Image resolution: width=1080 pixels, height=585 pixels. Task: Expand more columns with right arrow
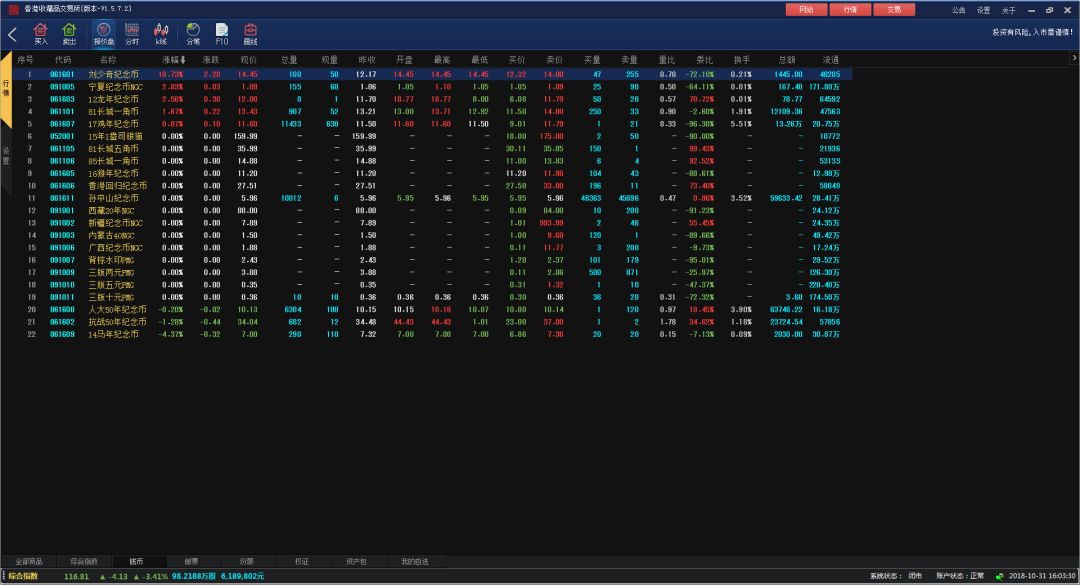(x=1074, y=59)
